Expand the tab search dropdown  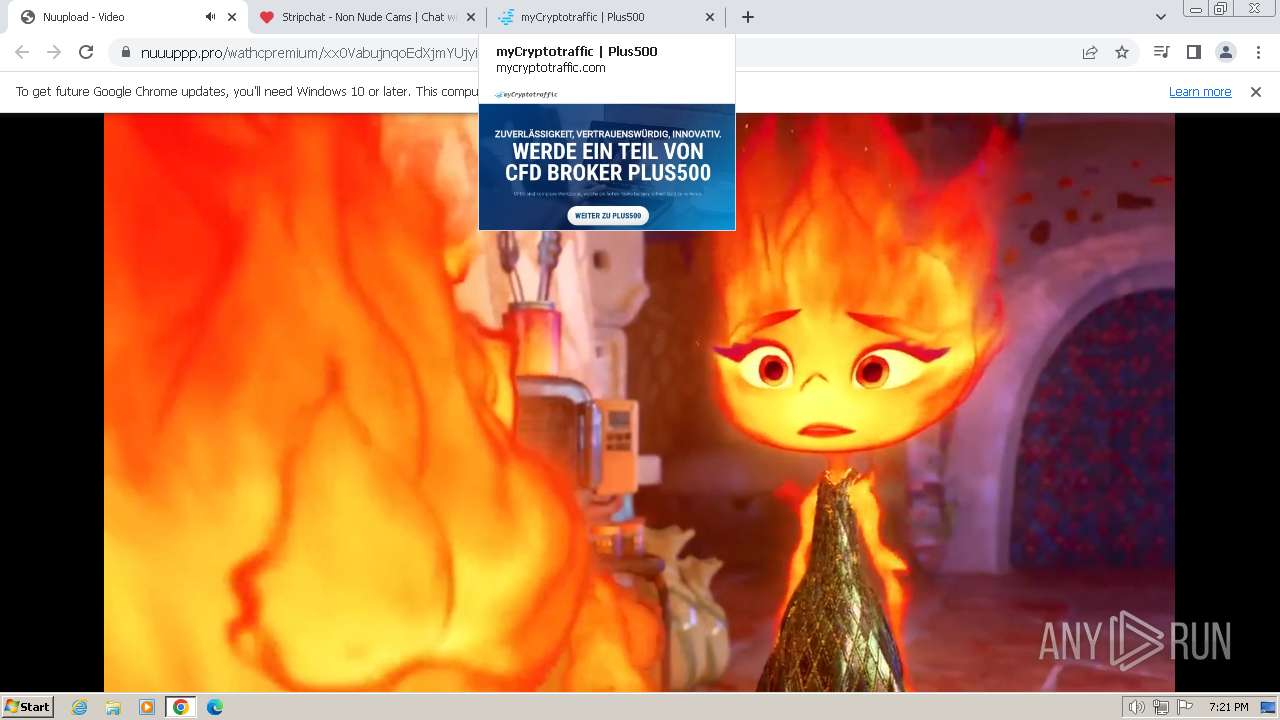(x=1160, y=17)
